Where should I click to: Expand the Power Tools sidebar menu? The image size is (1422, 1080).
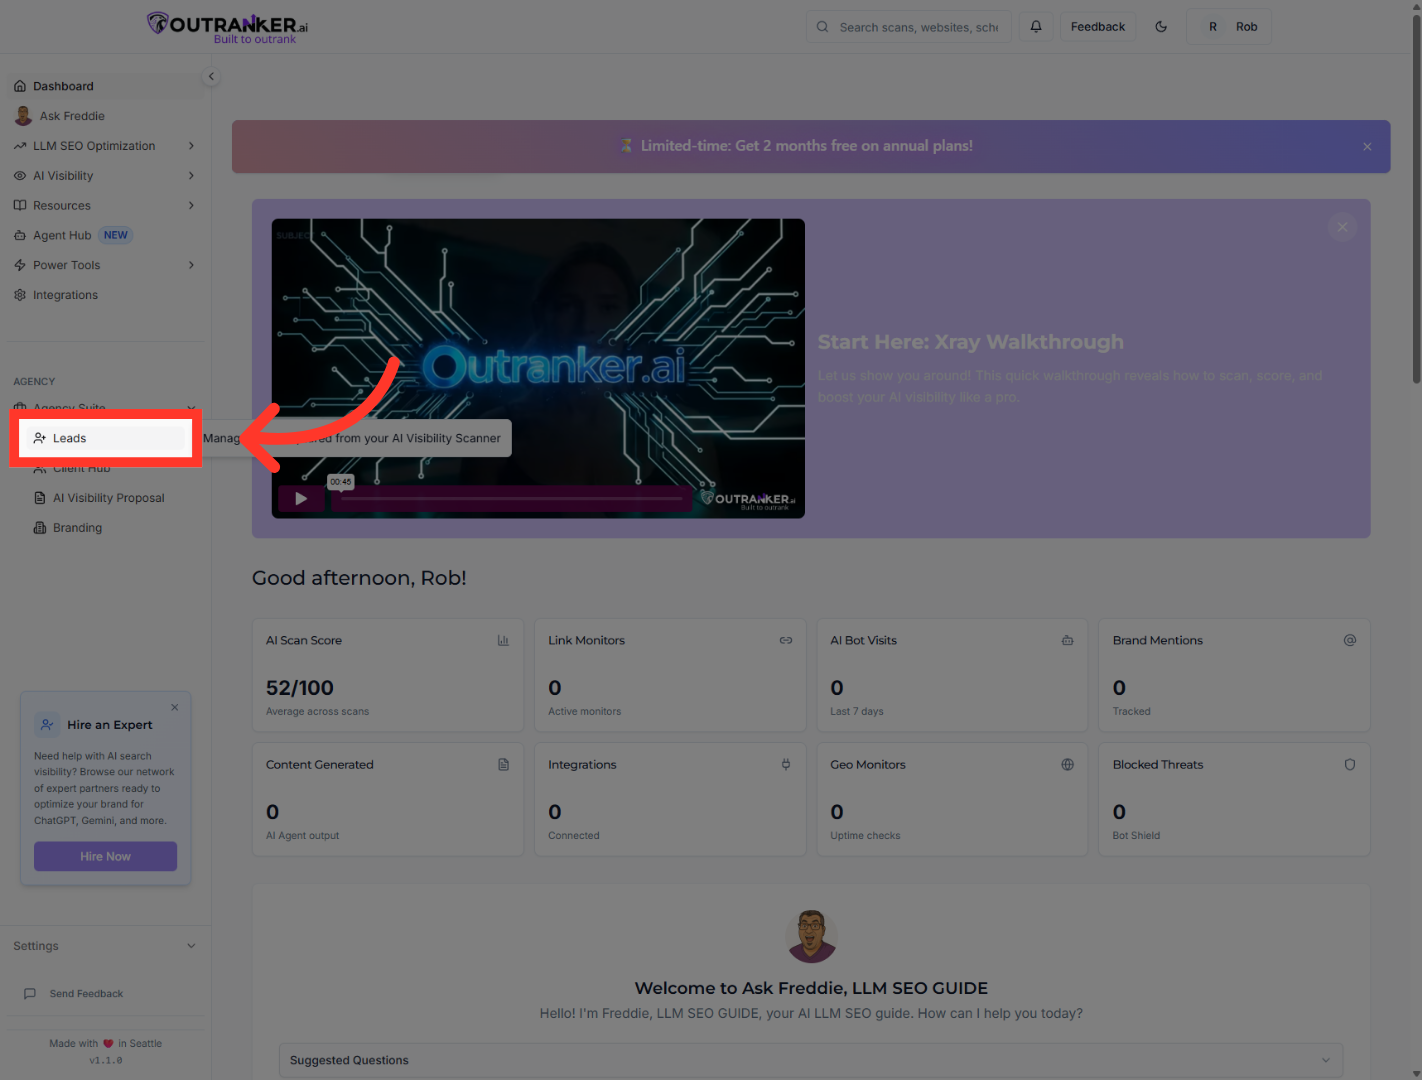click(x=105, y=266)
